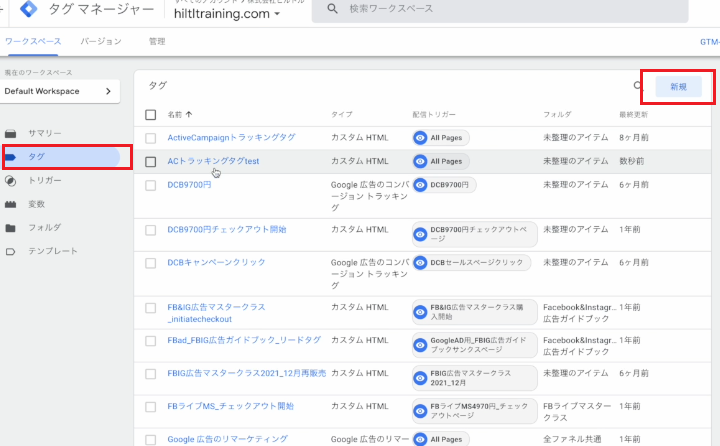Open テンプレート in the sidebar
Image resolution: width=720 pixels, height=446 pixels.
53,251
